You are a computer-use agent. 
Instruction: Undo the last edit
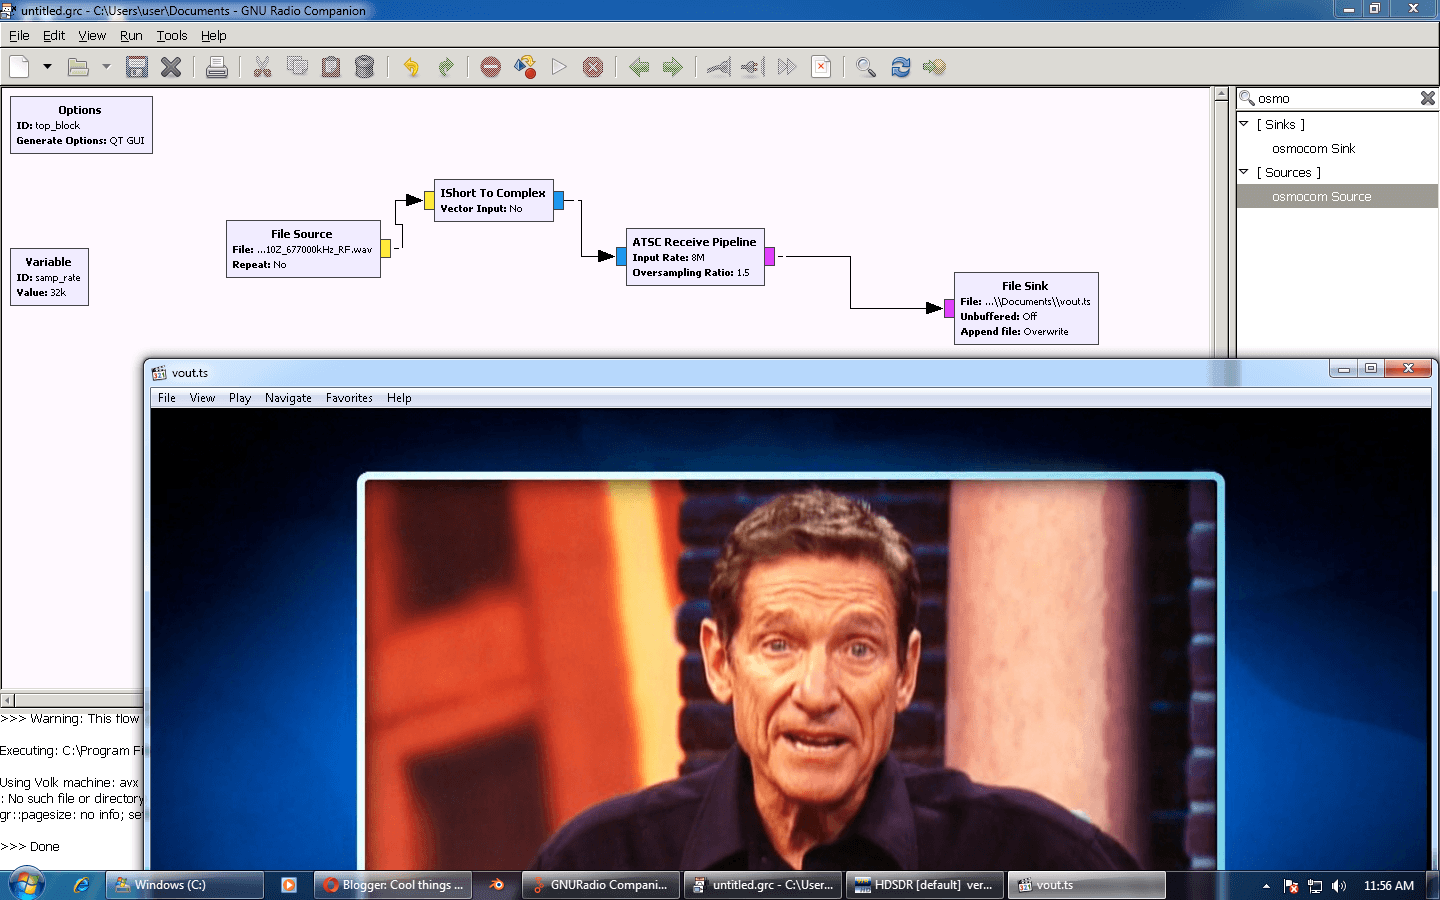click(409, 66)
